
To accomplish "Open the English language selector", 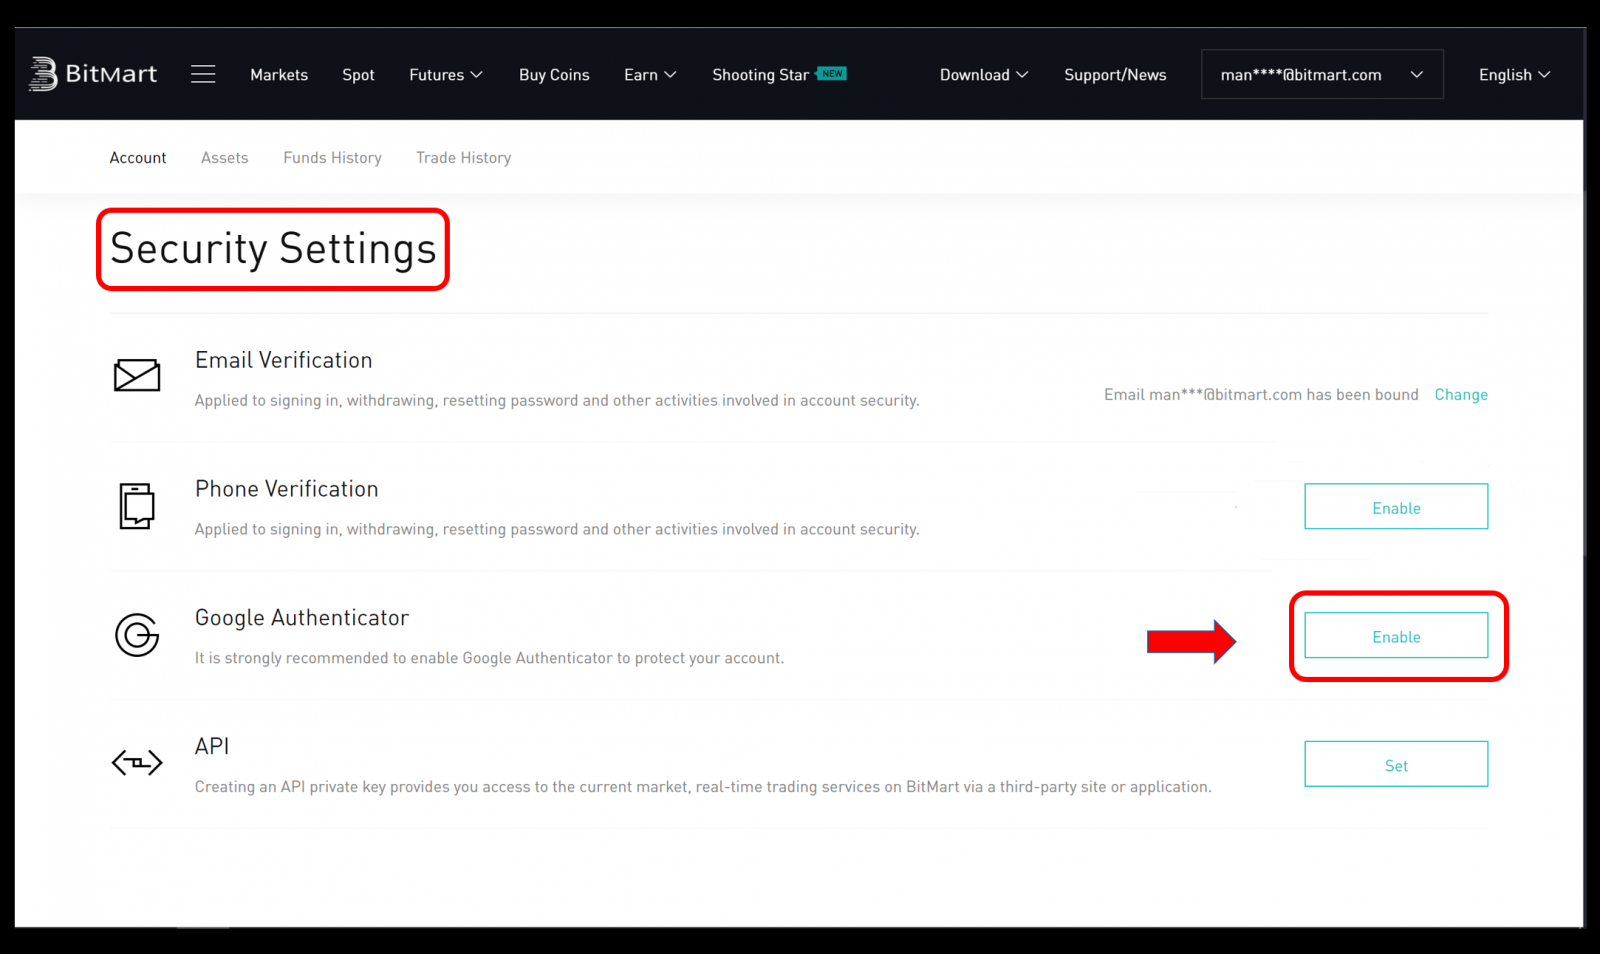I will 1513,74.
